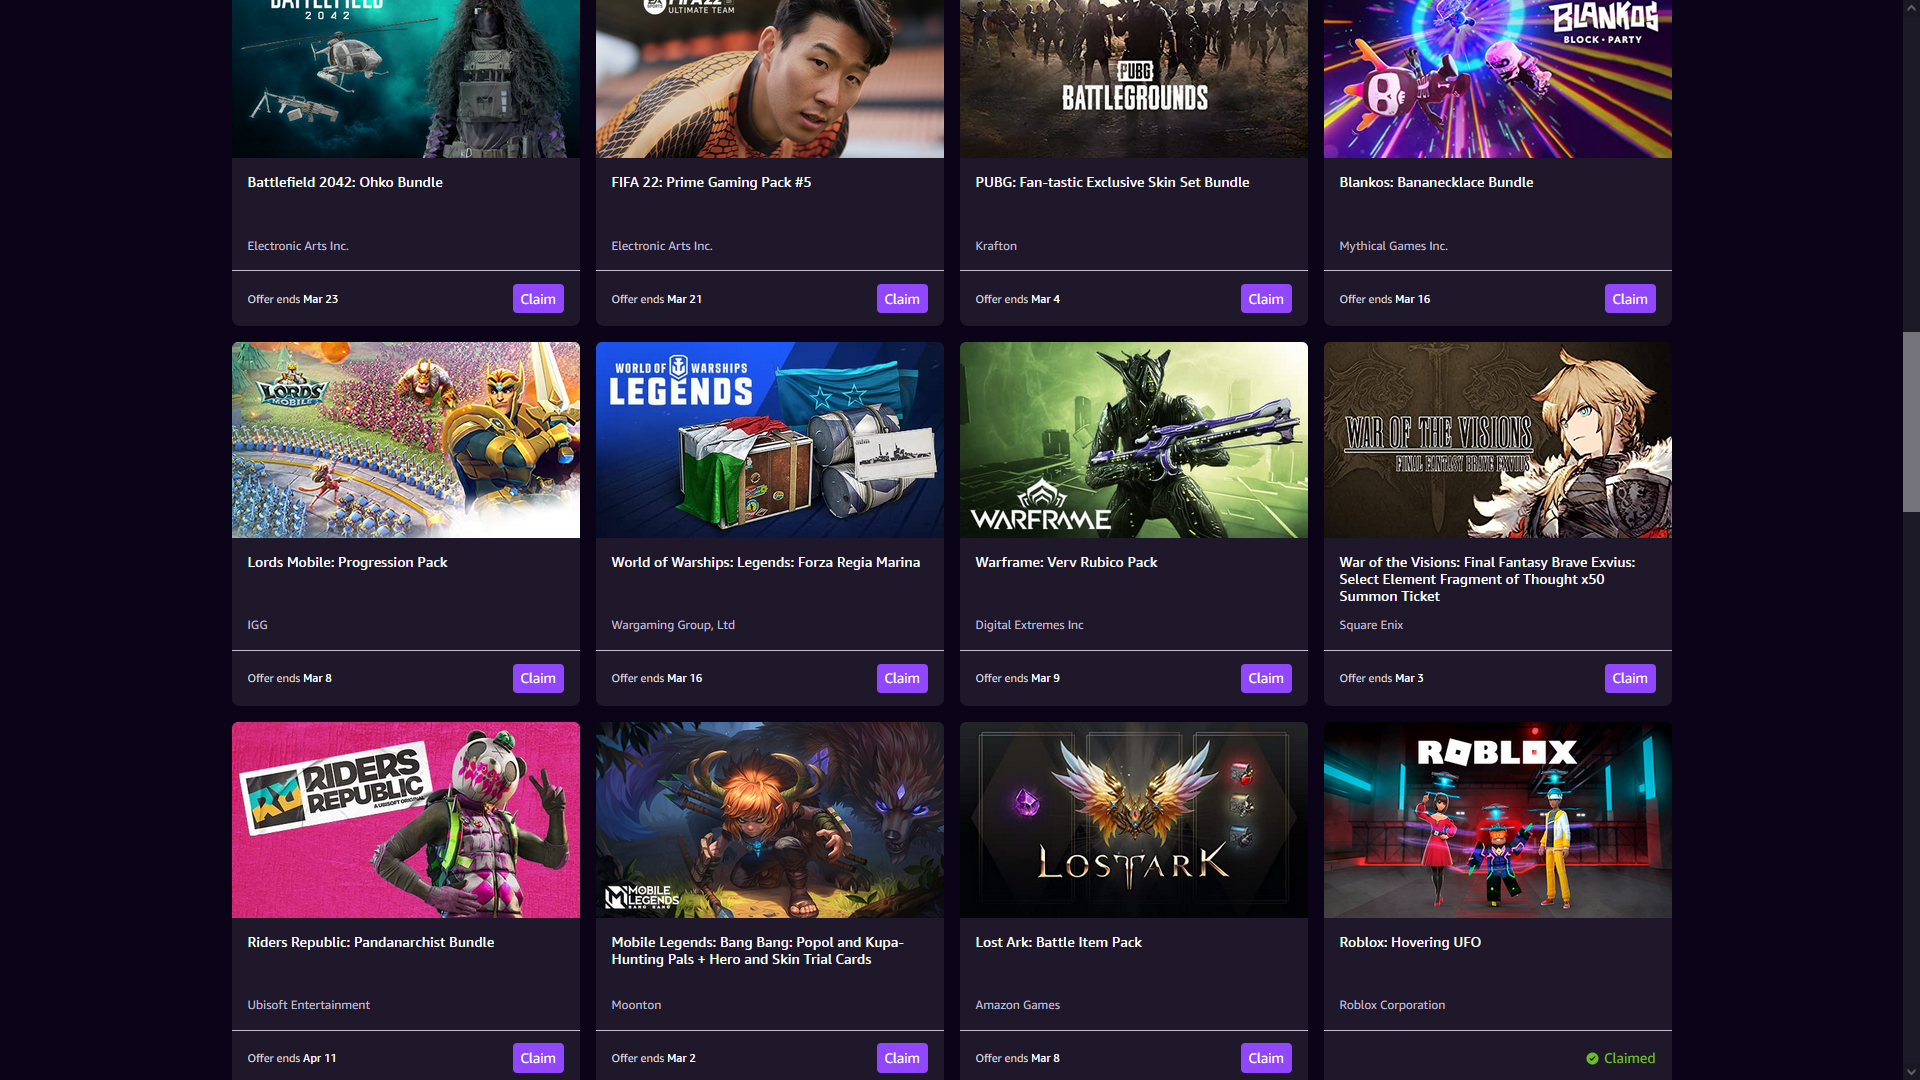Screen dimensions: 1920x1080
Task: Open the War of the Visions cover image
Action: [1498, 440]
